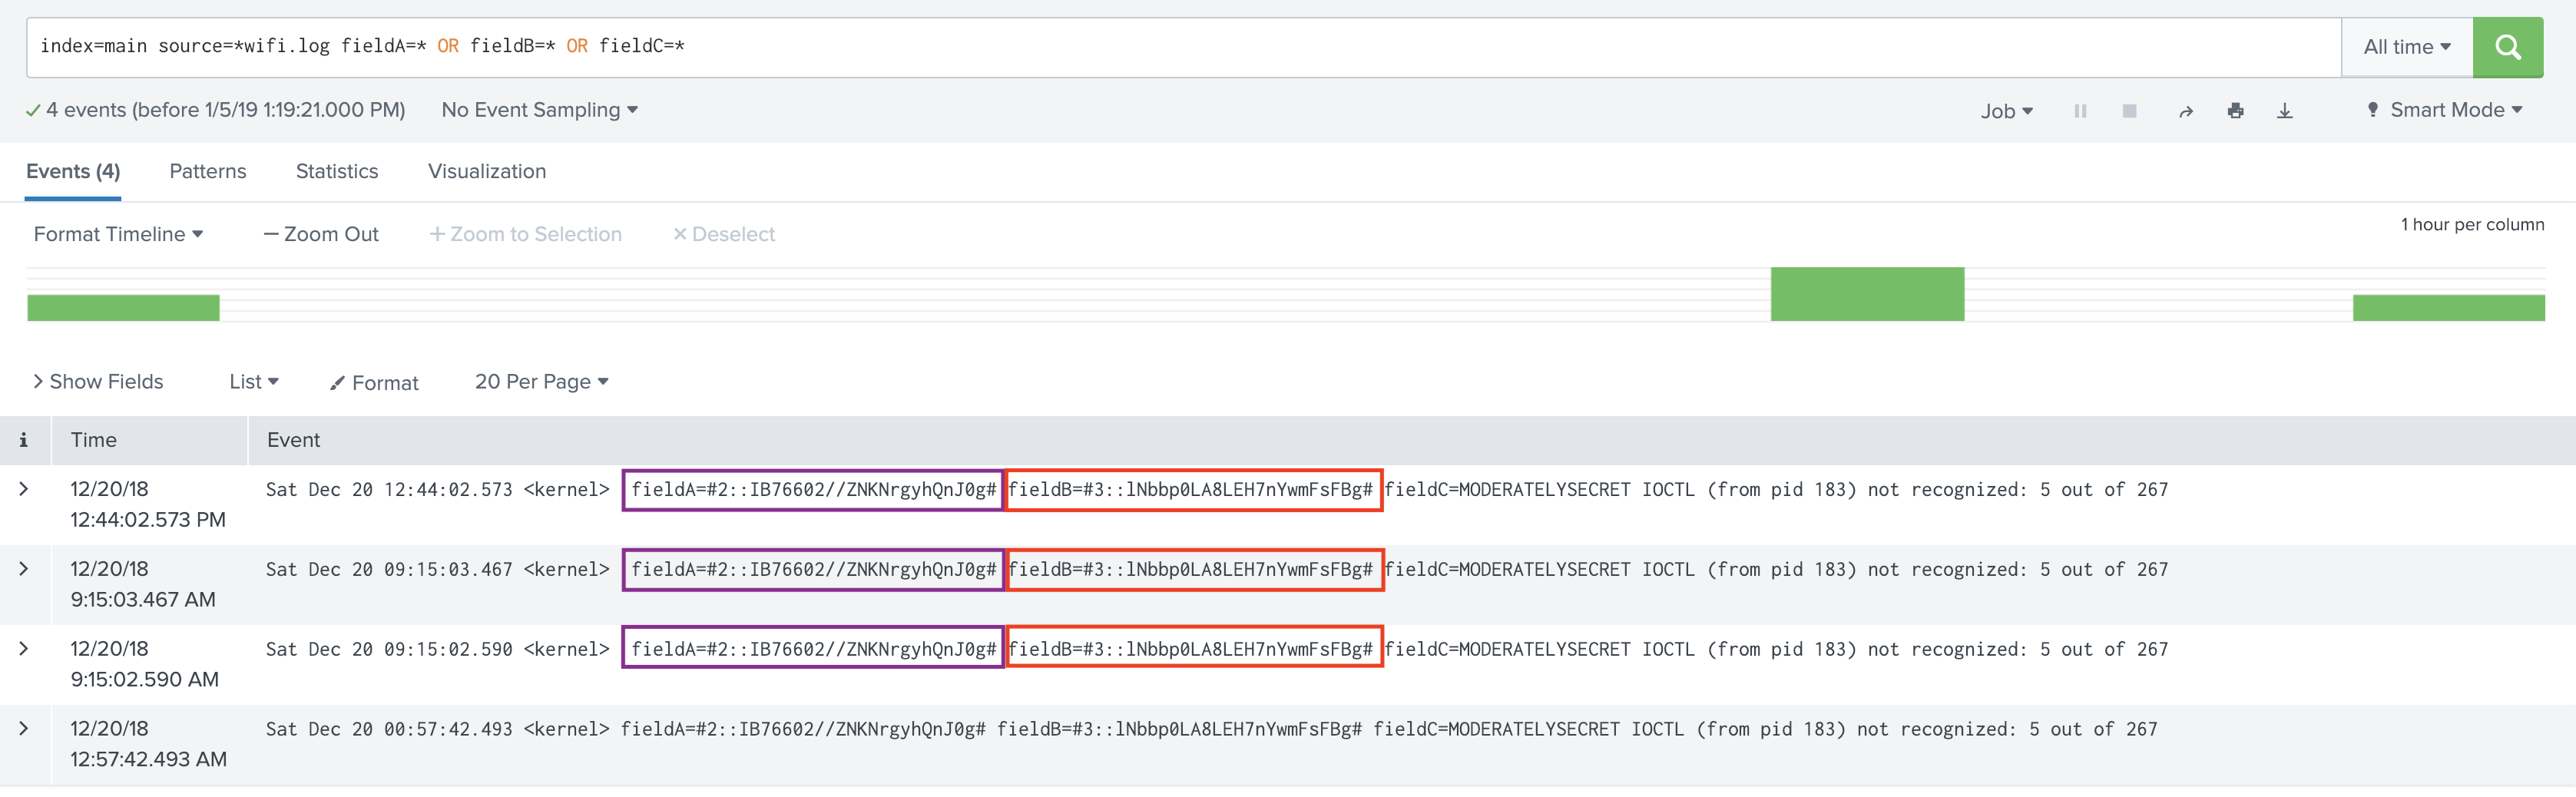Image resolution: width=2576 pixels, height=797 pixels.
Task: Click the info column header icon
Action: 24,439
